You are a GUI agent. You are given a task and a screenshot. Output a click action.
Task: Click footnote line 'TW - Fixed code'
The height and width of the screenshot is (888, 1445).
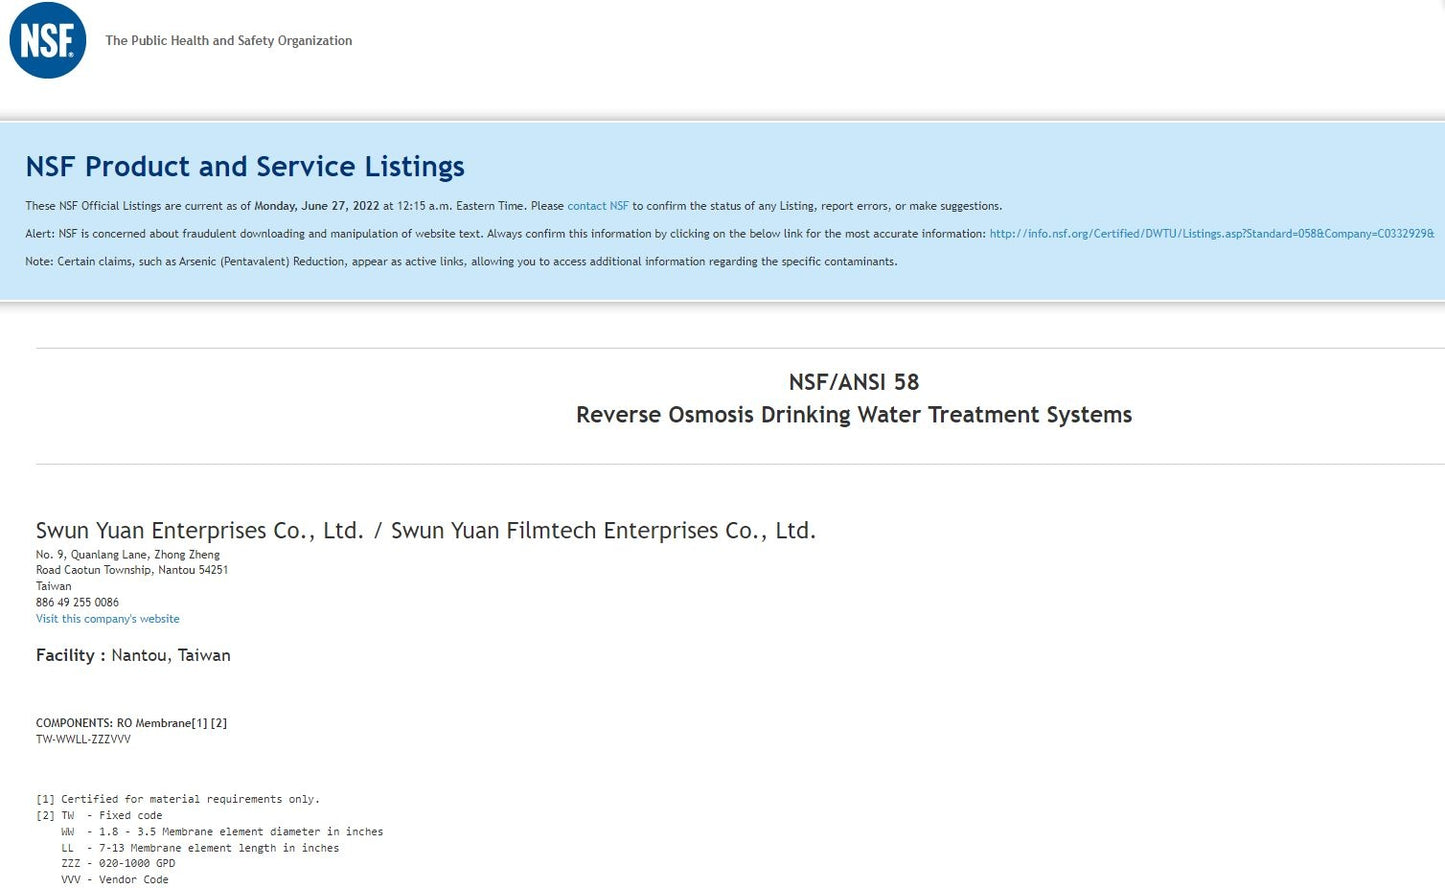click(111, 816)
